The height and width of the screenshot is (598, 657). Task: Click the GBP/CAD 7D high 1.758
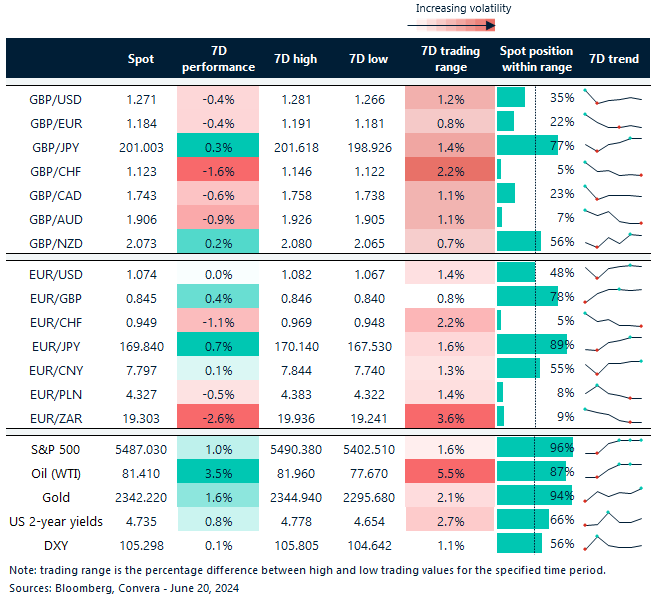[x=296, y=196]
